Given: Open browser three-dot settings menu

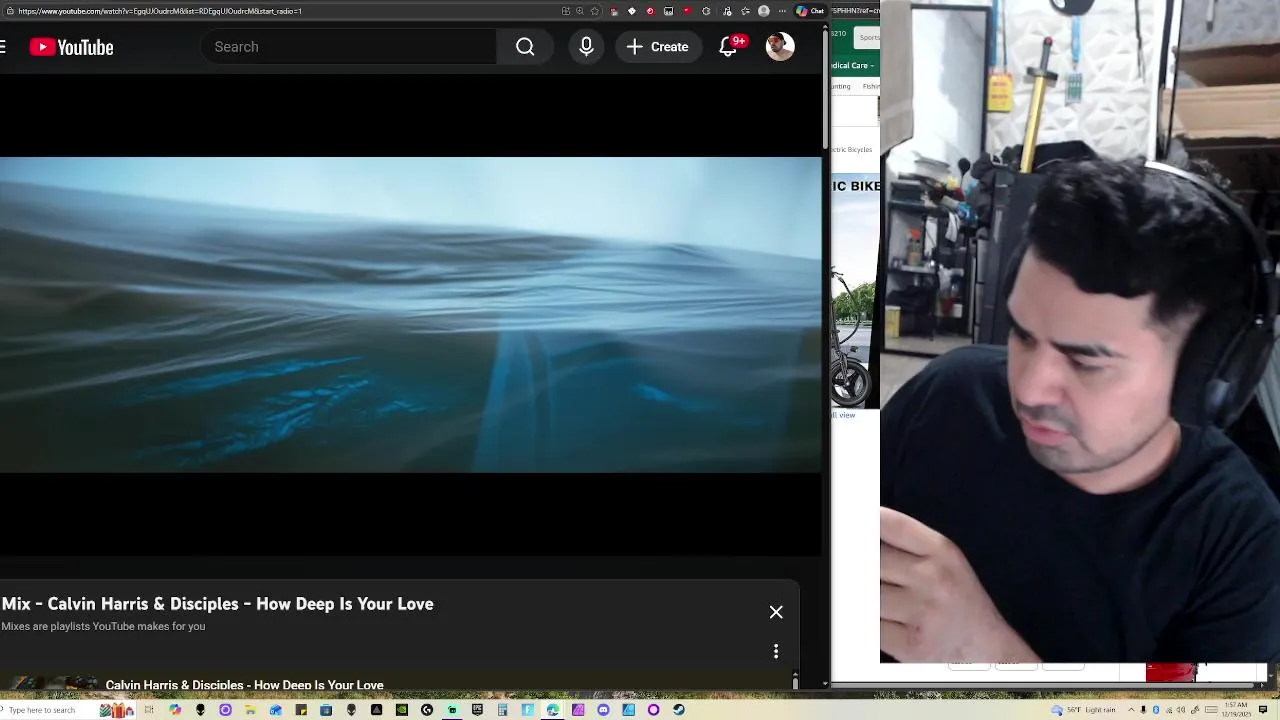Looking at the screenshot, I should coord(782,11).
